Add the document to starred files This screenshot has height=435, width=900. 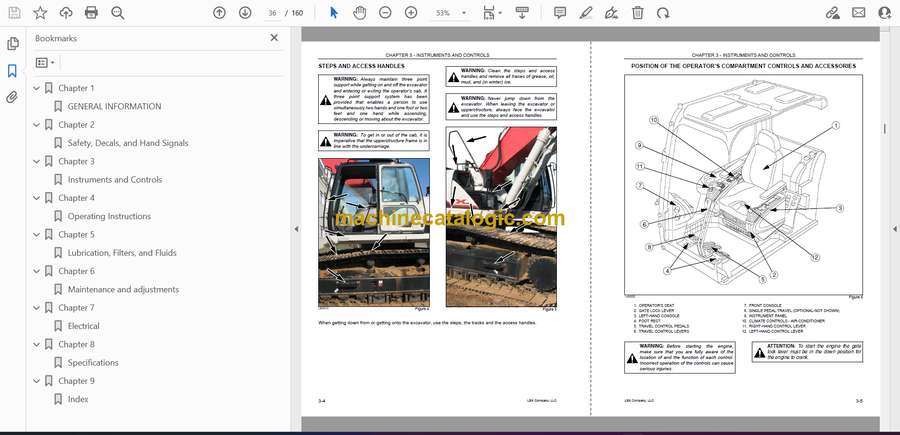(x=40, y=13)
